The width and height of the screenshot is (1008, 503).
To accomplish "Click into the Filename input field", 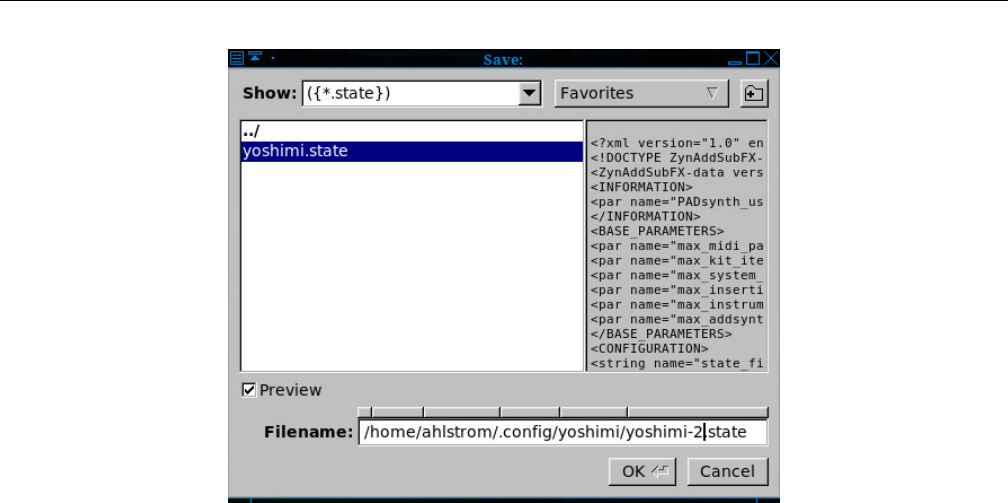I will [x=562, y=432].
